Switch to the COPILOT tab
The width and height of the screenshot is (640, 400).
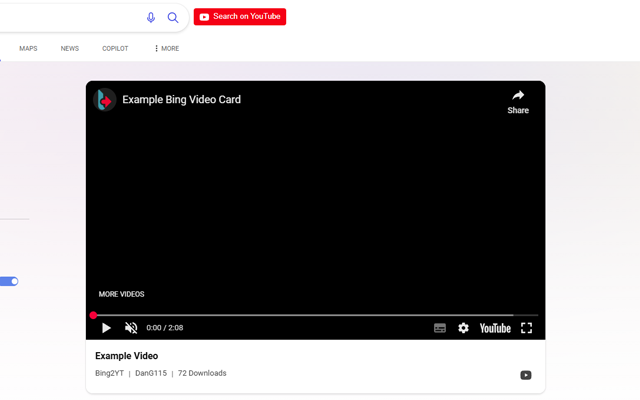coord(115,49)
